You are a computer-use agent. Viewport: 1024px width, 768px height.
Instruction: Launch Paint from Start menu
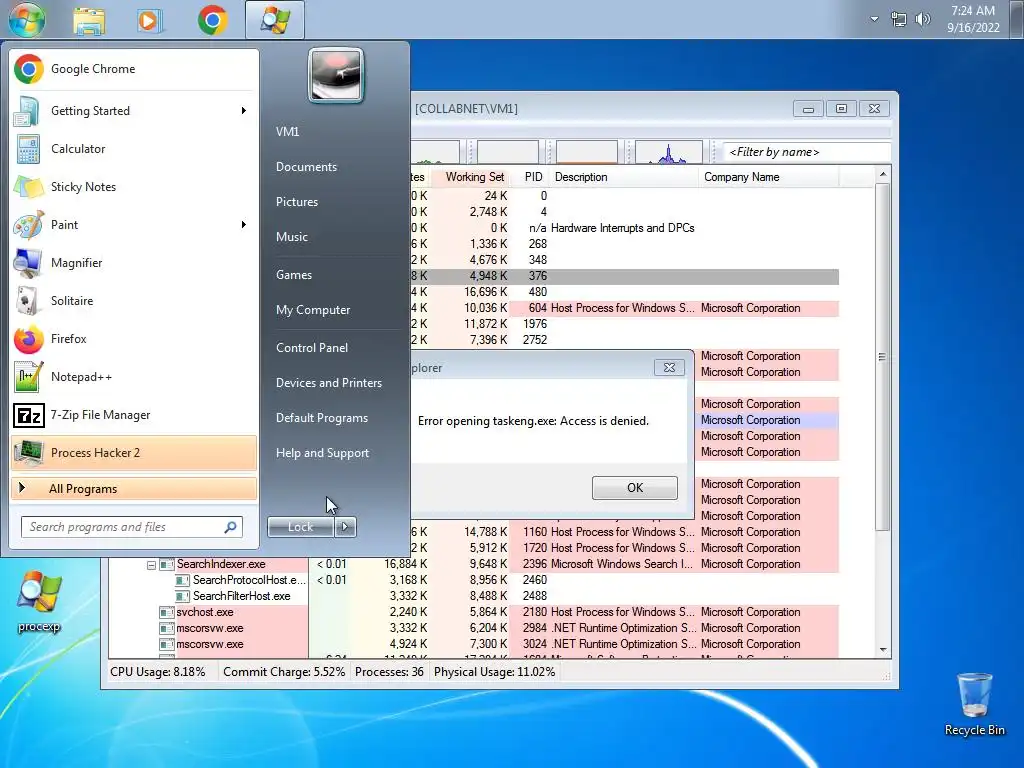pyautogui.click(x=134, y=225)
